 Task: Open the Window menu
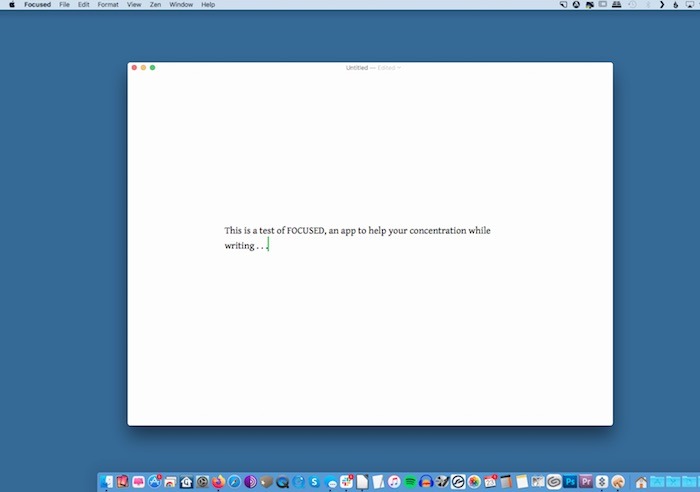coord(181,4)
